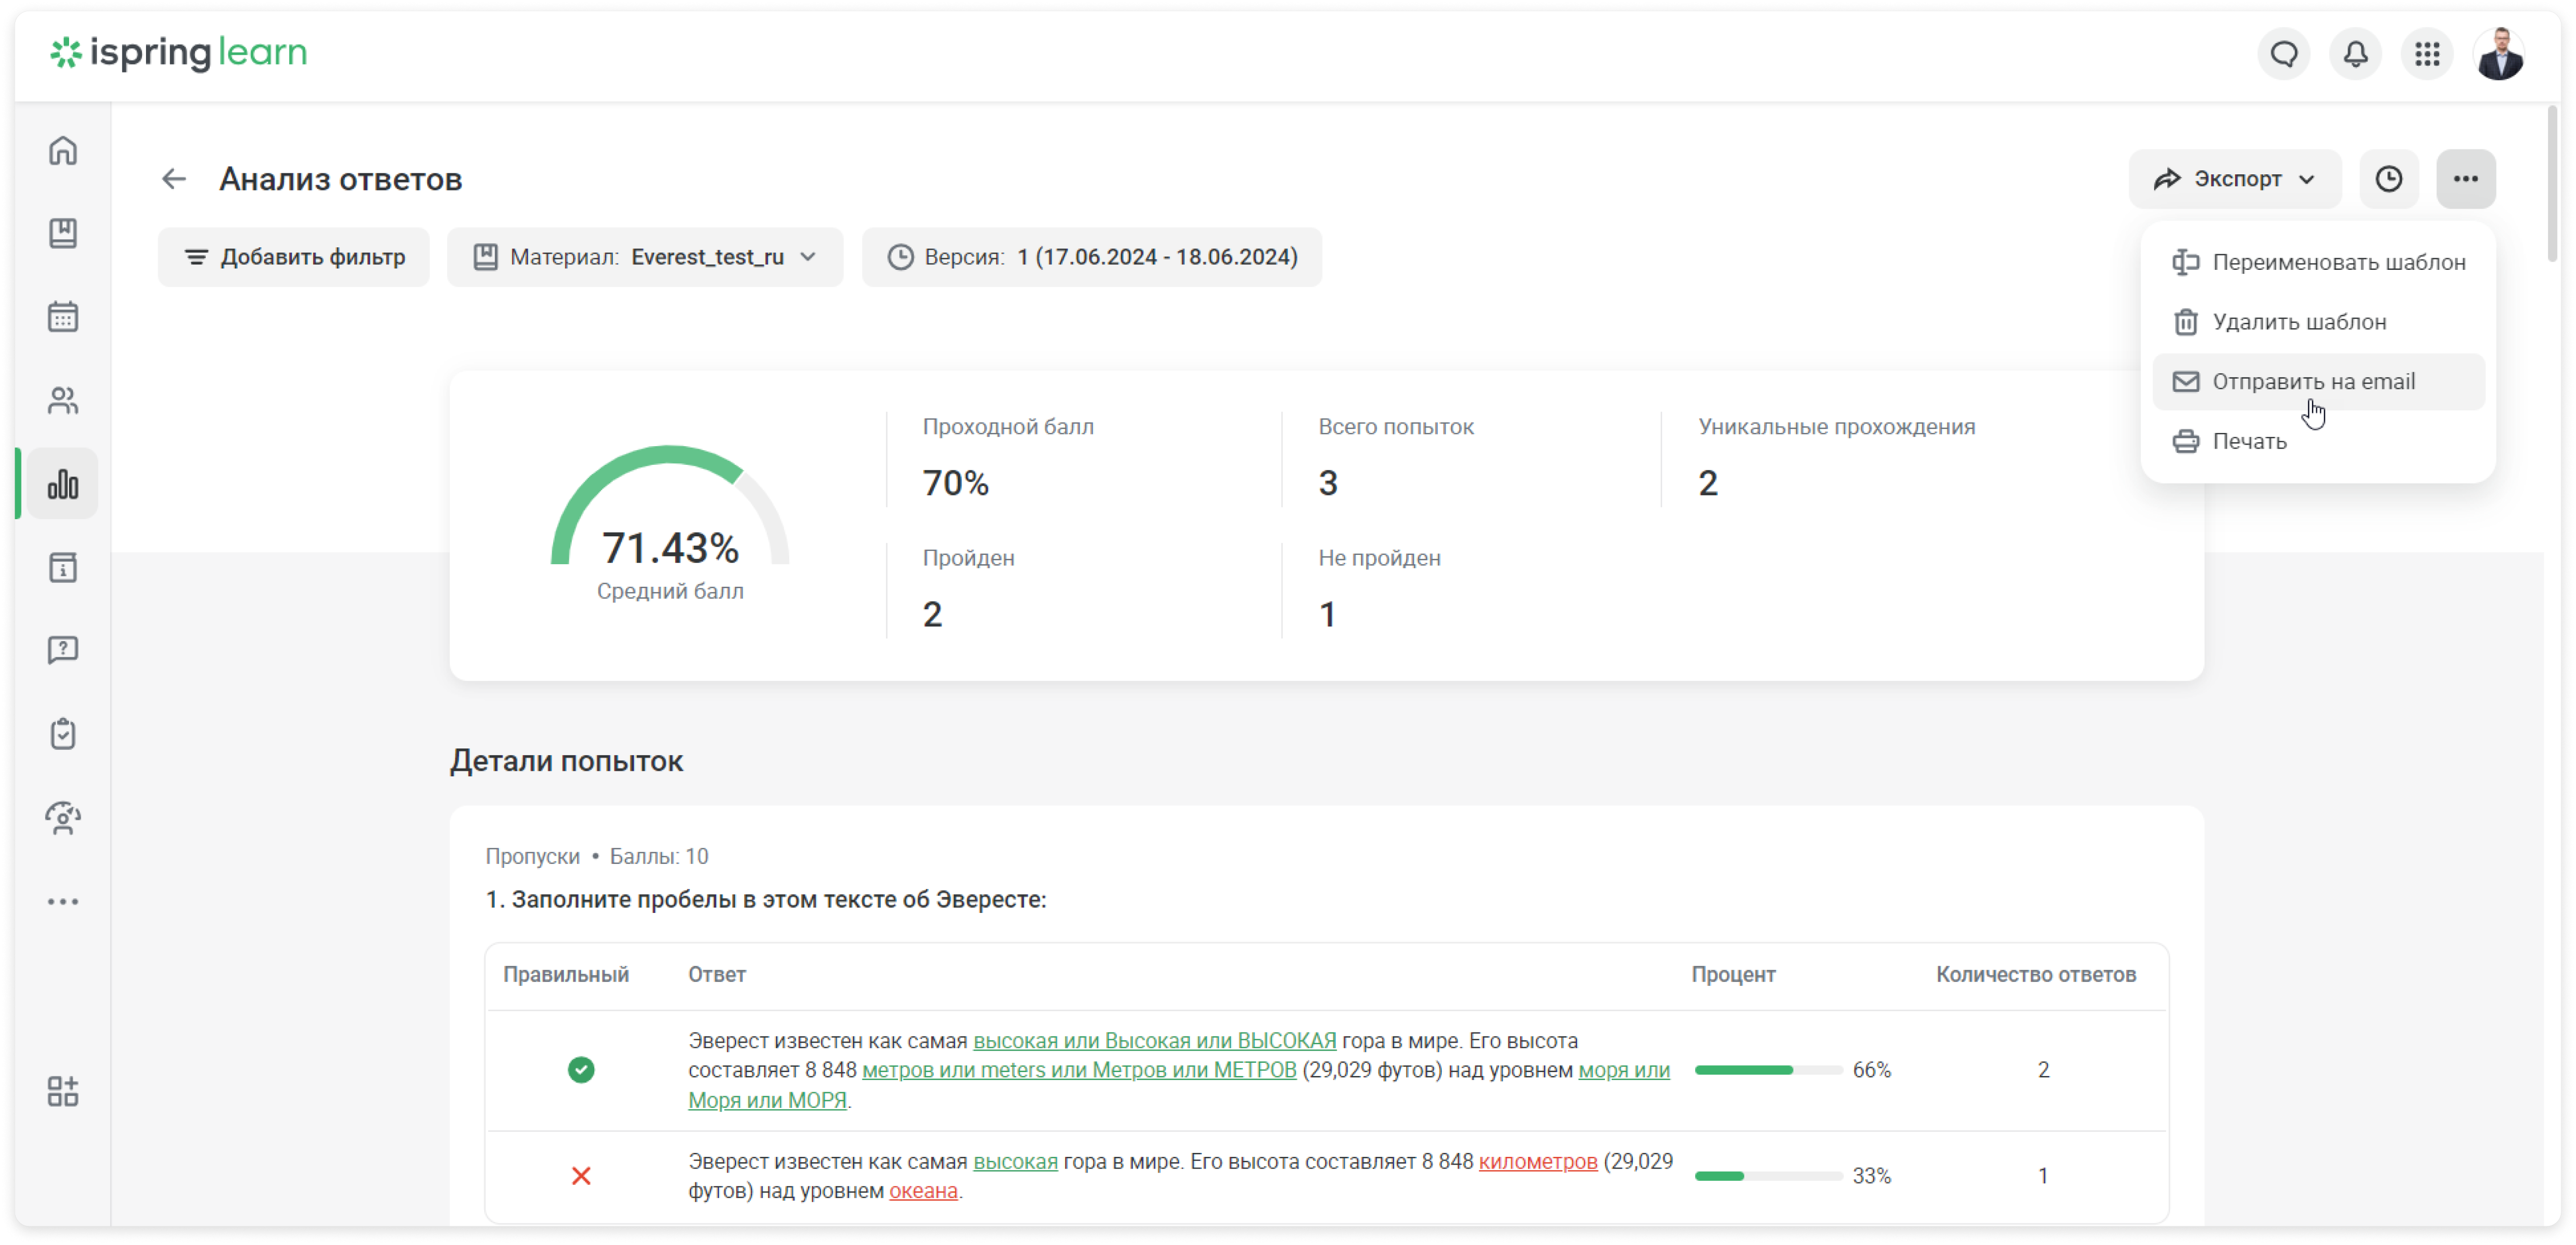Open the user profile avatar
Viewport: 2576px width, 1245px height.
point(2499,54)
